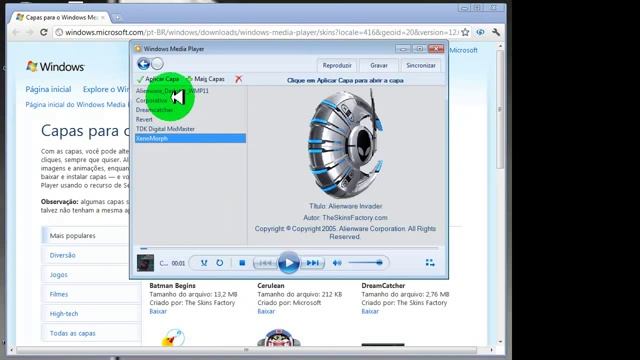Click the browser vertical scrollbar
This screenshot has width=640, height=360.
(500, 110)
